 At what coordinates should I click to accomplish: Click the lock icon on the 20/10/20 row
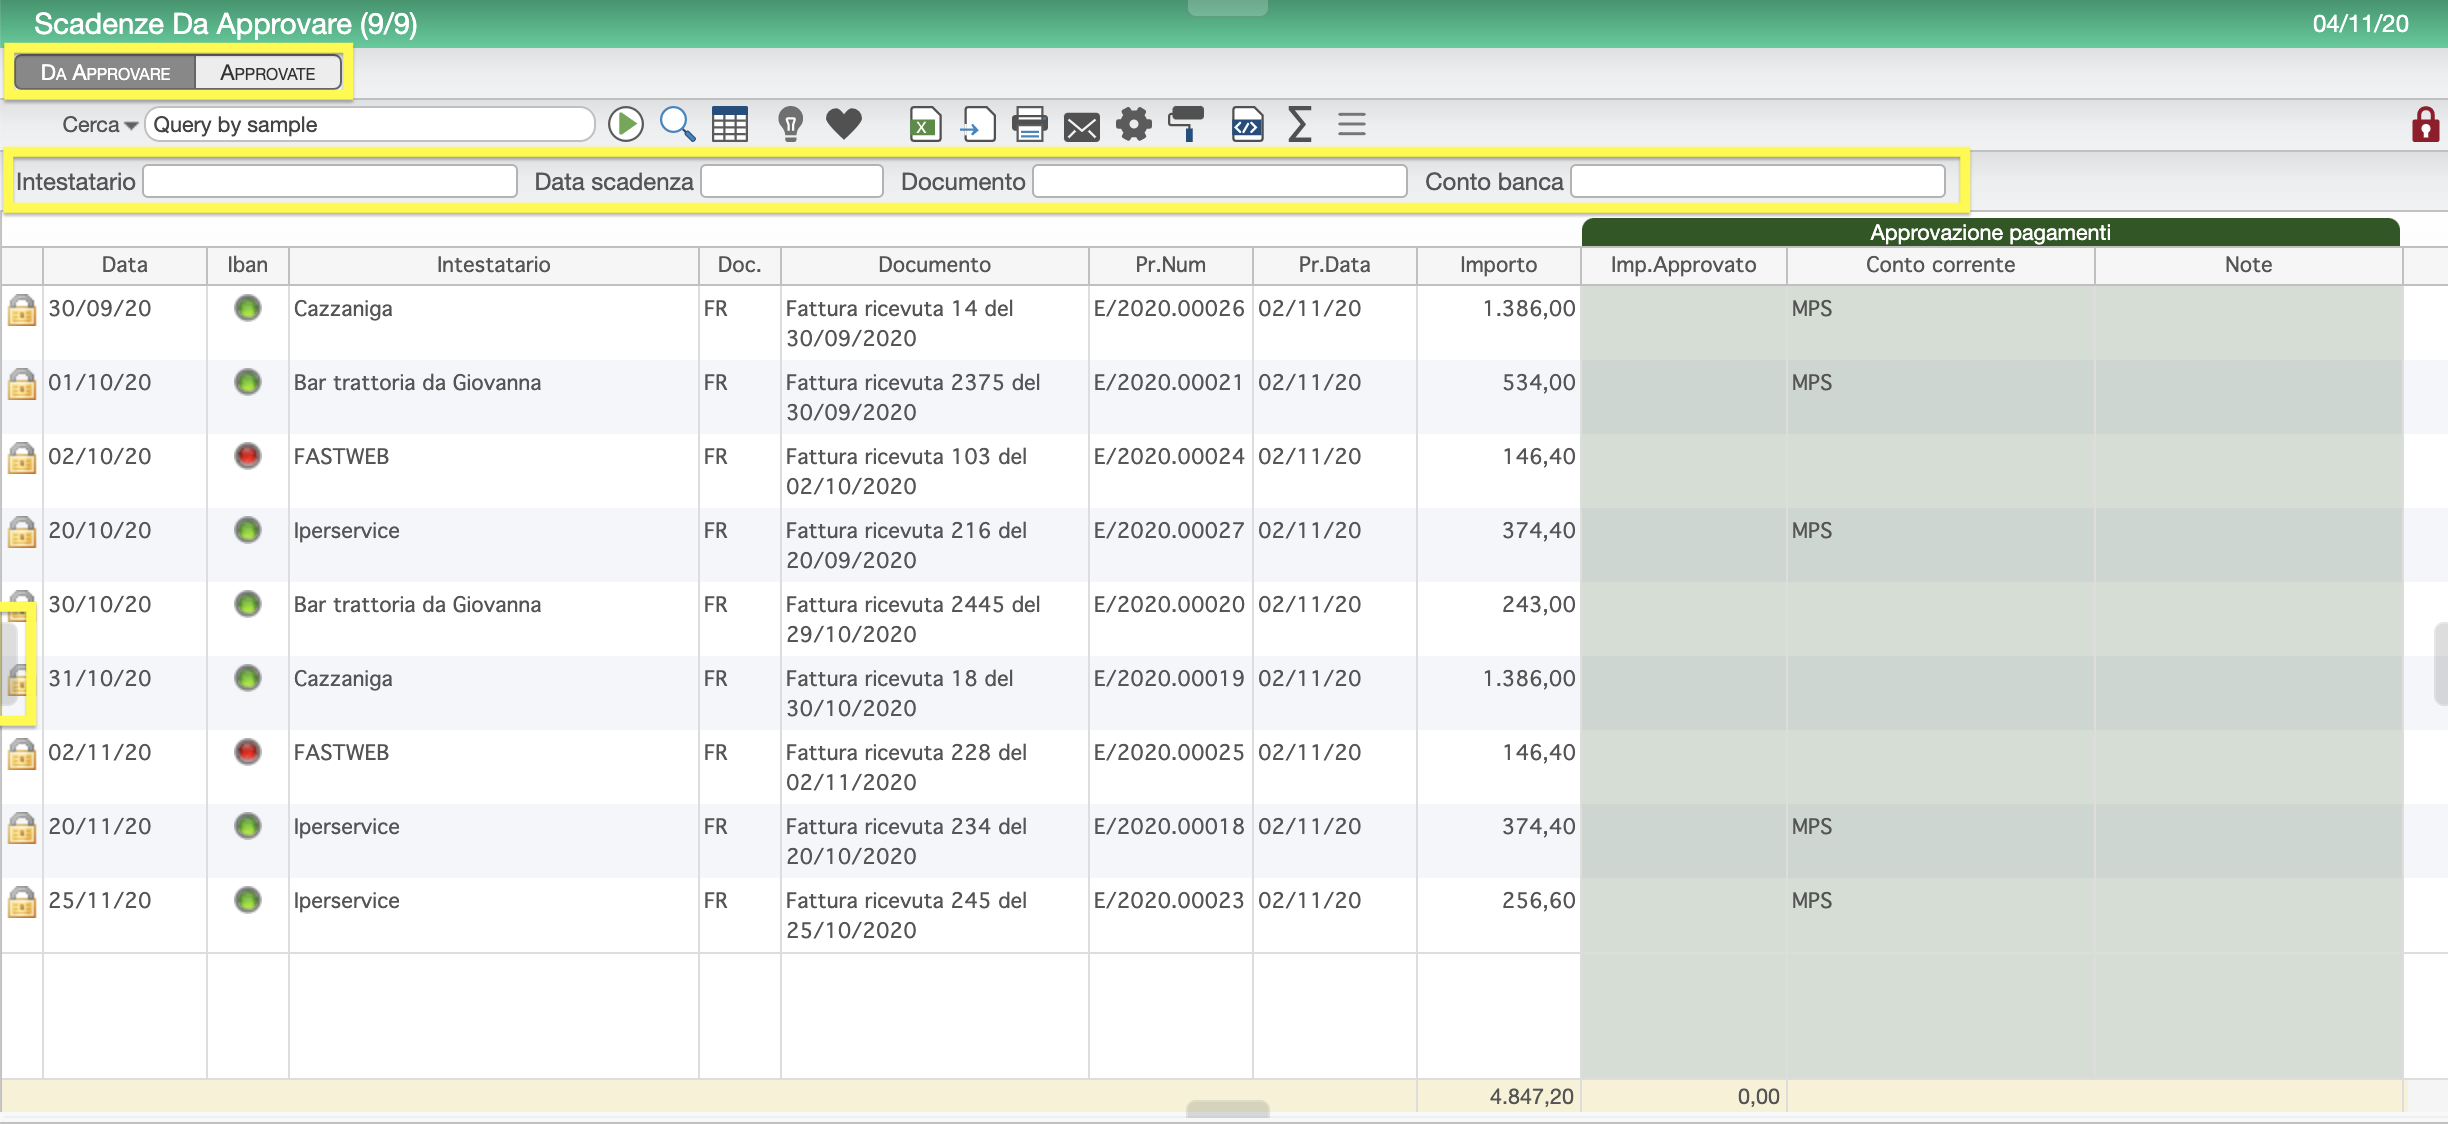(22, 532)
